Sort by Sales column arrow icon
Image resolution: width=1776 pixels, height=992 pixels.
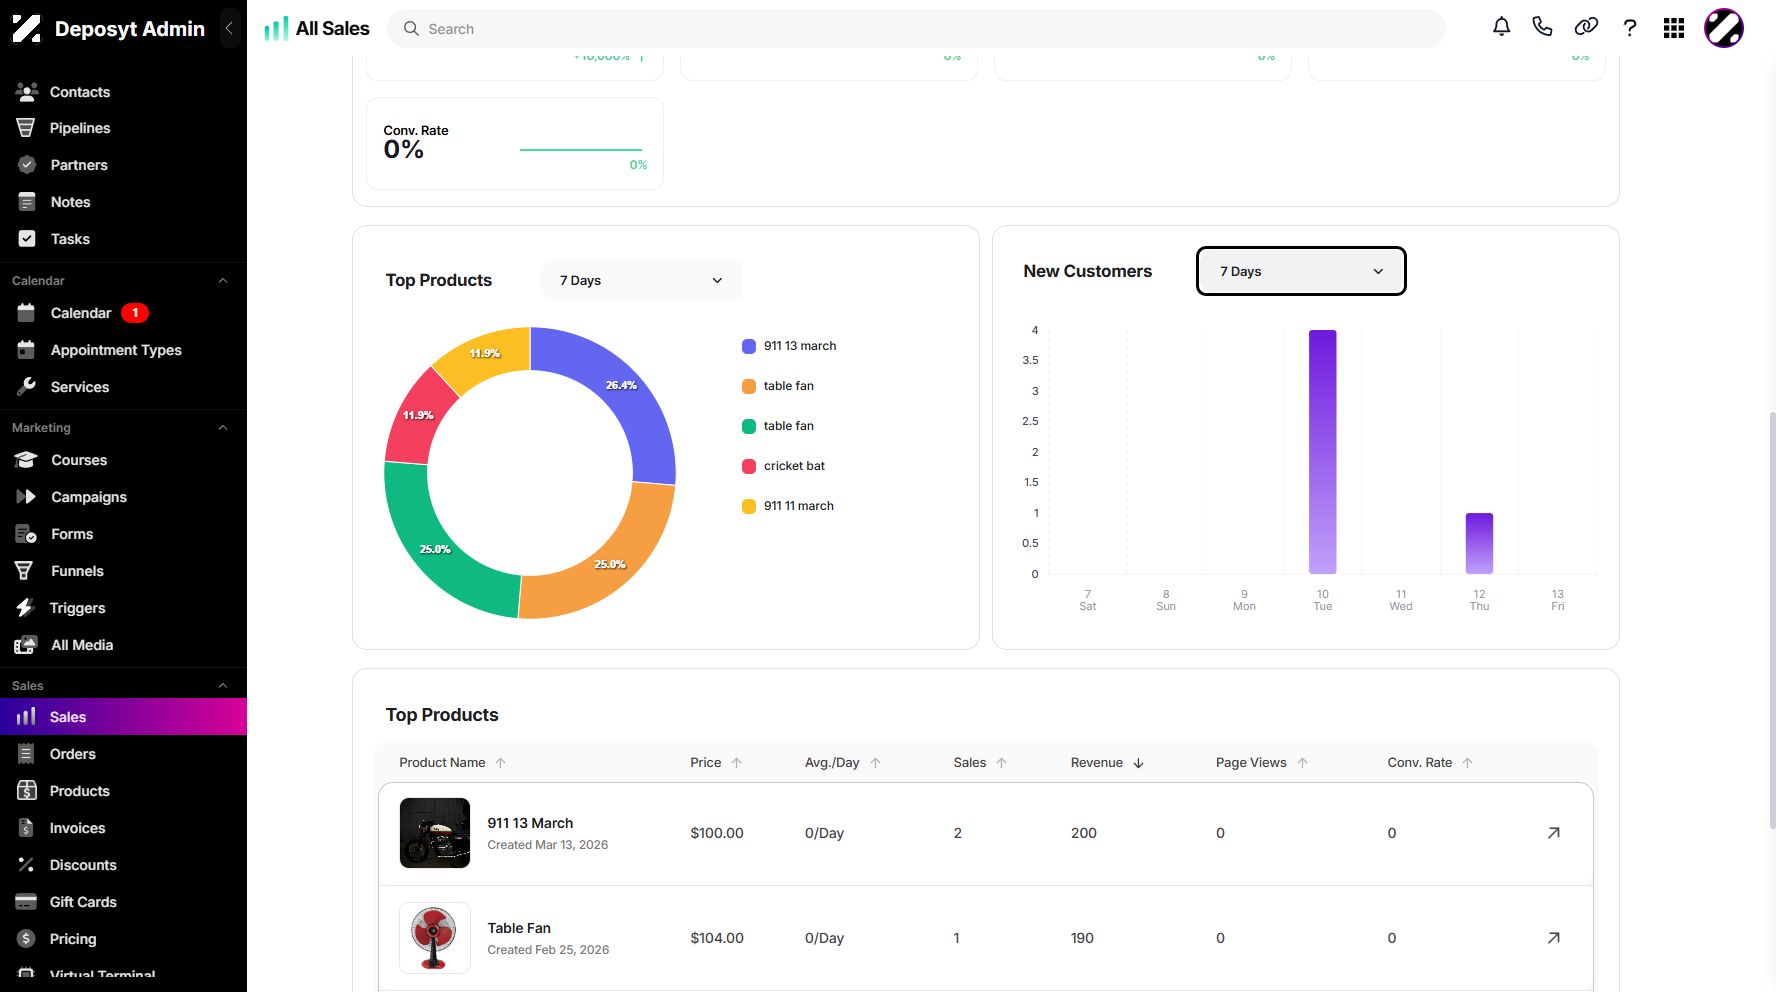(1002, 763)
